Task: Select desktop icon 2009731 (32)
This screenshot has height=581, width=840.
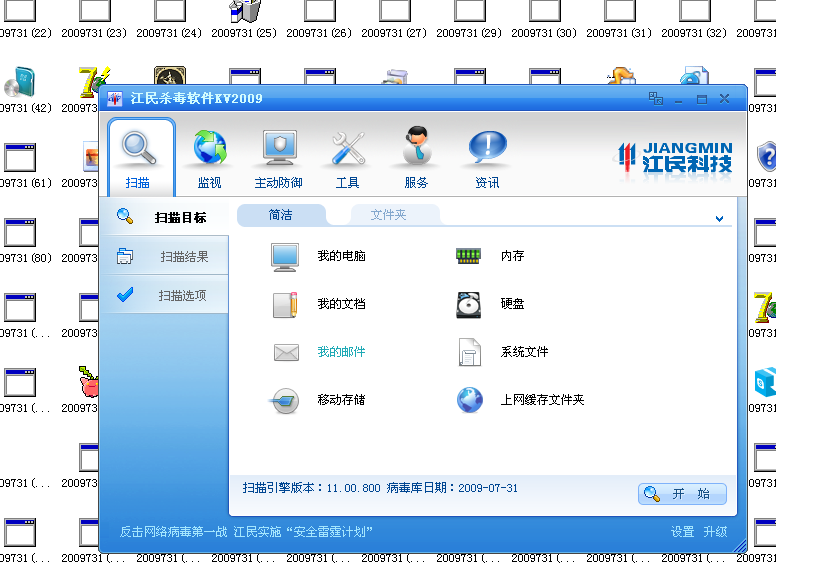Action: pos(694,19)
